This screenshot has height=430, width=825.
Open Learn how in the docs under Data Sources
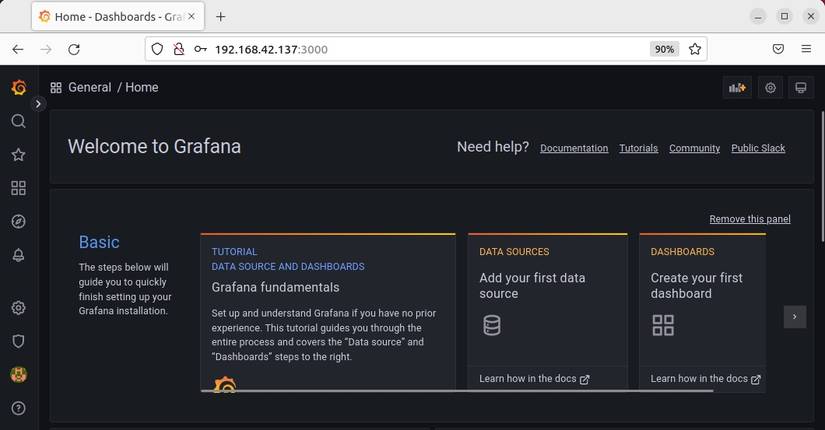(x=534, y=379)
